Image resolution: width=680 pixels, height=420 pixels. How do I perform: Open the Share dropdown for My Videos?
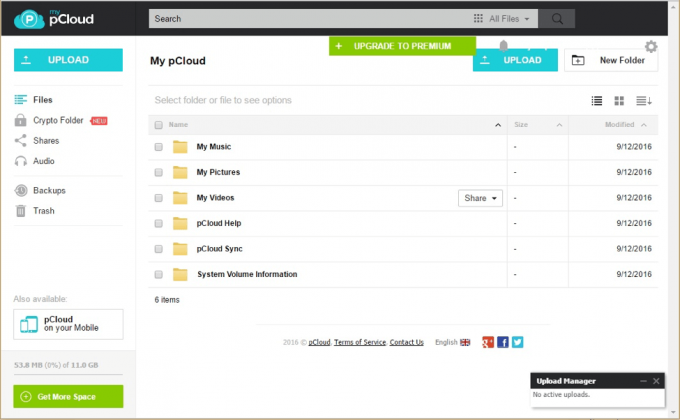click(x=480, y=198)
